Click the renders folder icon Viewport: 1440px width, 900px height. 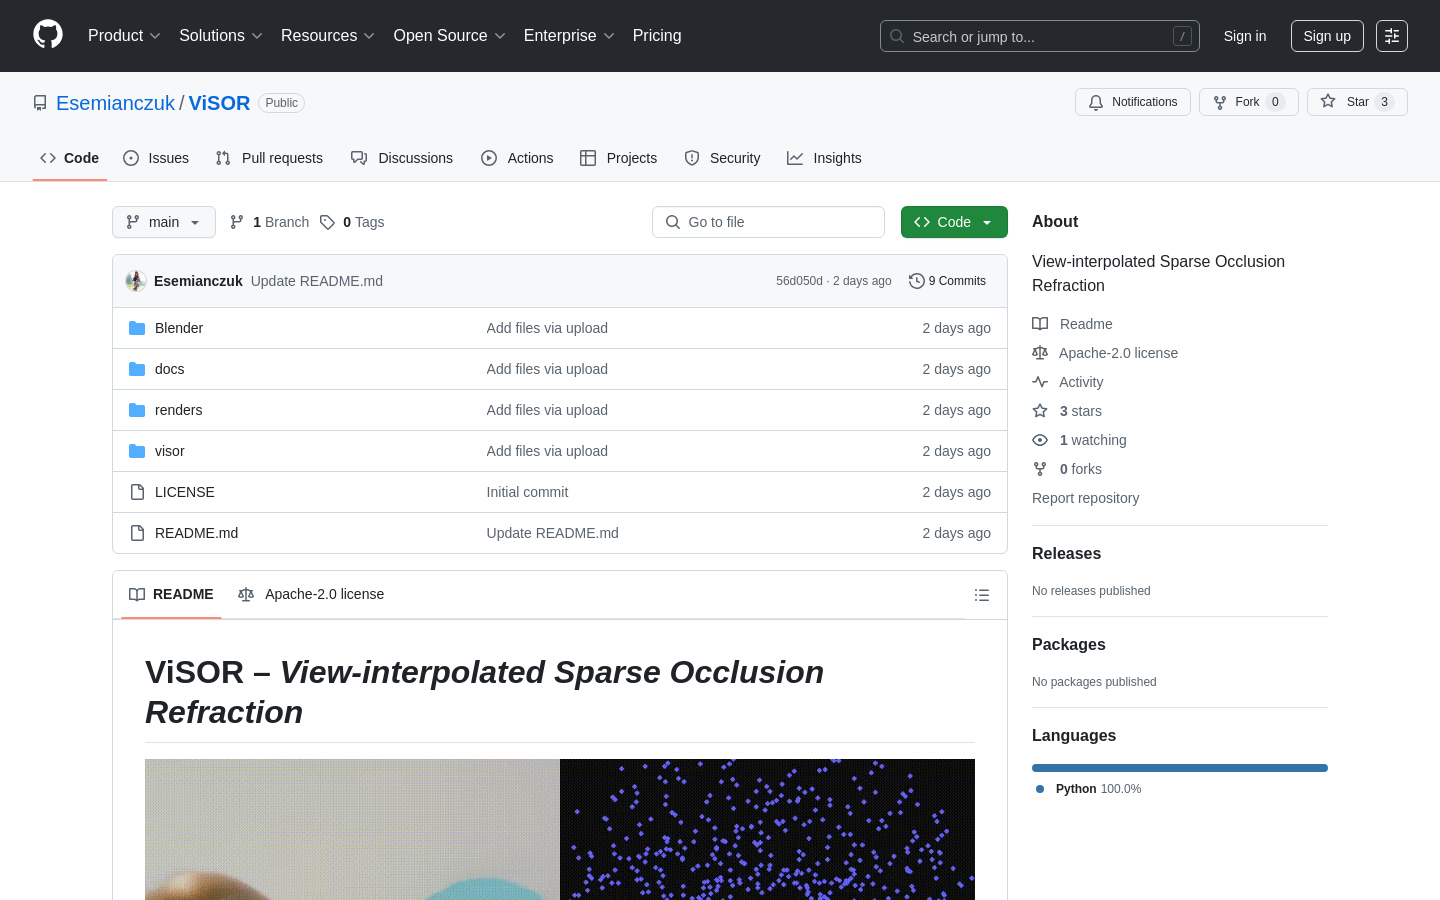[x=137, y=410]
